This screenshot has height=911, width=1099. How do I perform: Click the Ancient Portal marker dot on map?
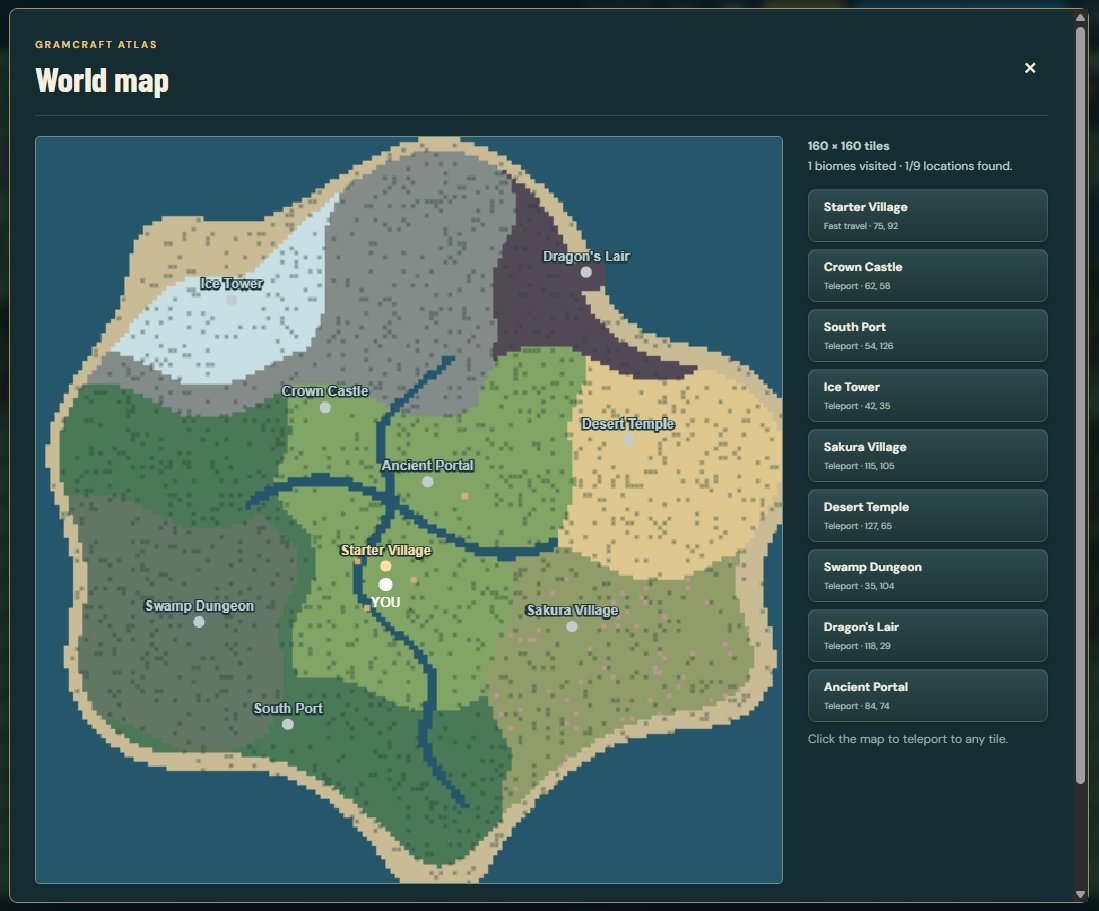pyautogui.click(x=428, y=481)
